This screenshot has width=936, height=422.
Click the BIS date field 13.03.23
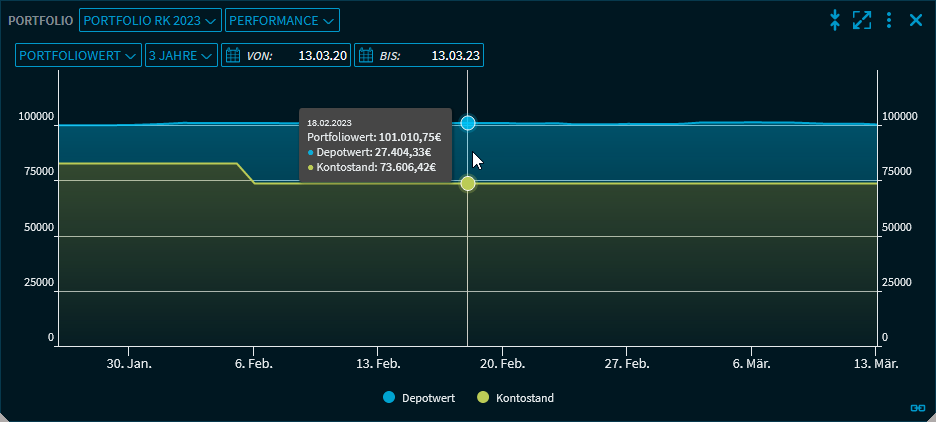click(455, 55)
